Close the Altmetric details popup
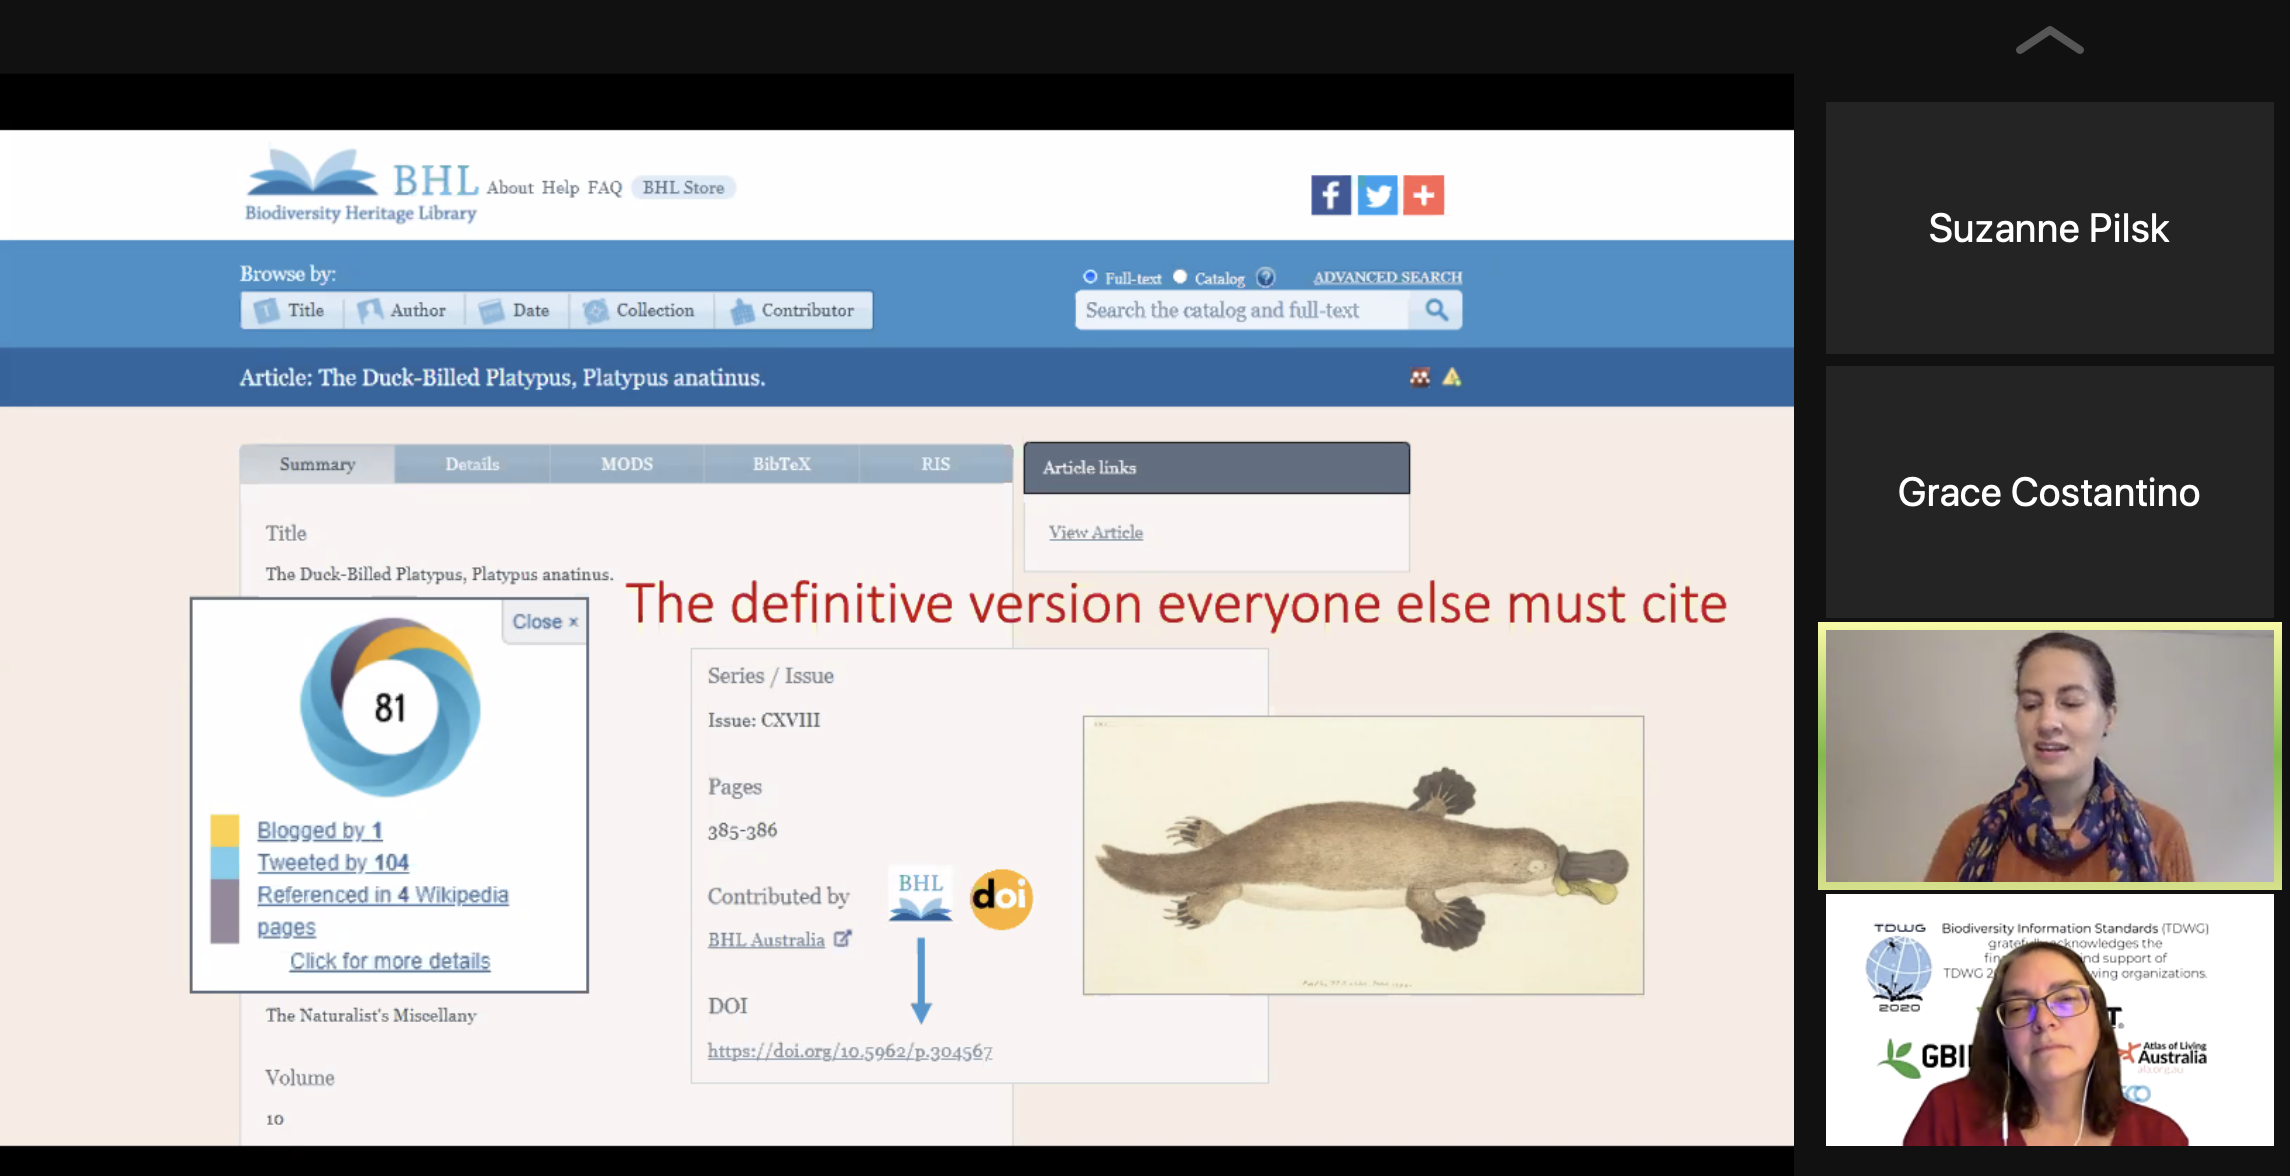This screenshot has height=1176, width=2290. point(543,621)
